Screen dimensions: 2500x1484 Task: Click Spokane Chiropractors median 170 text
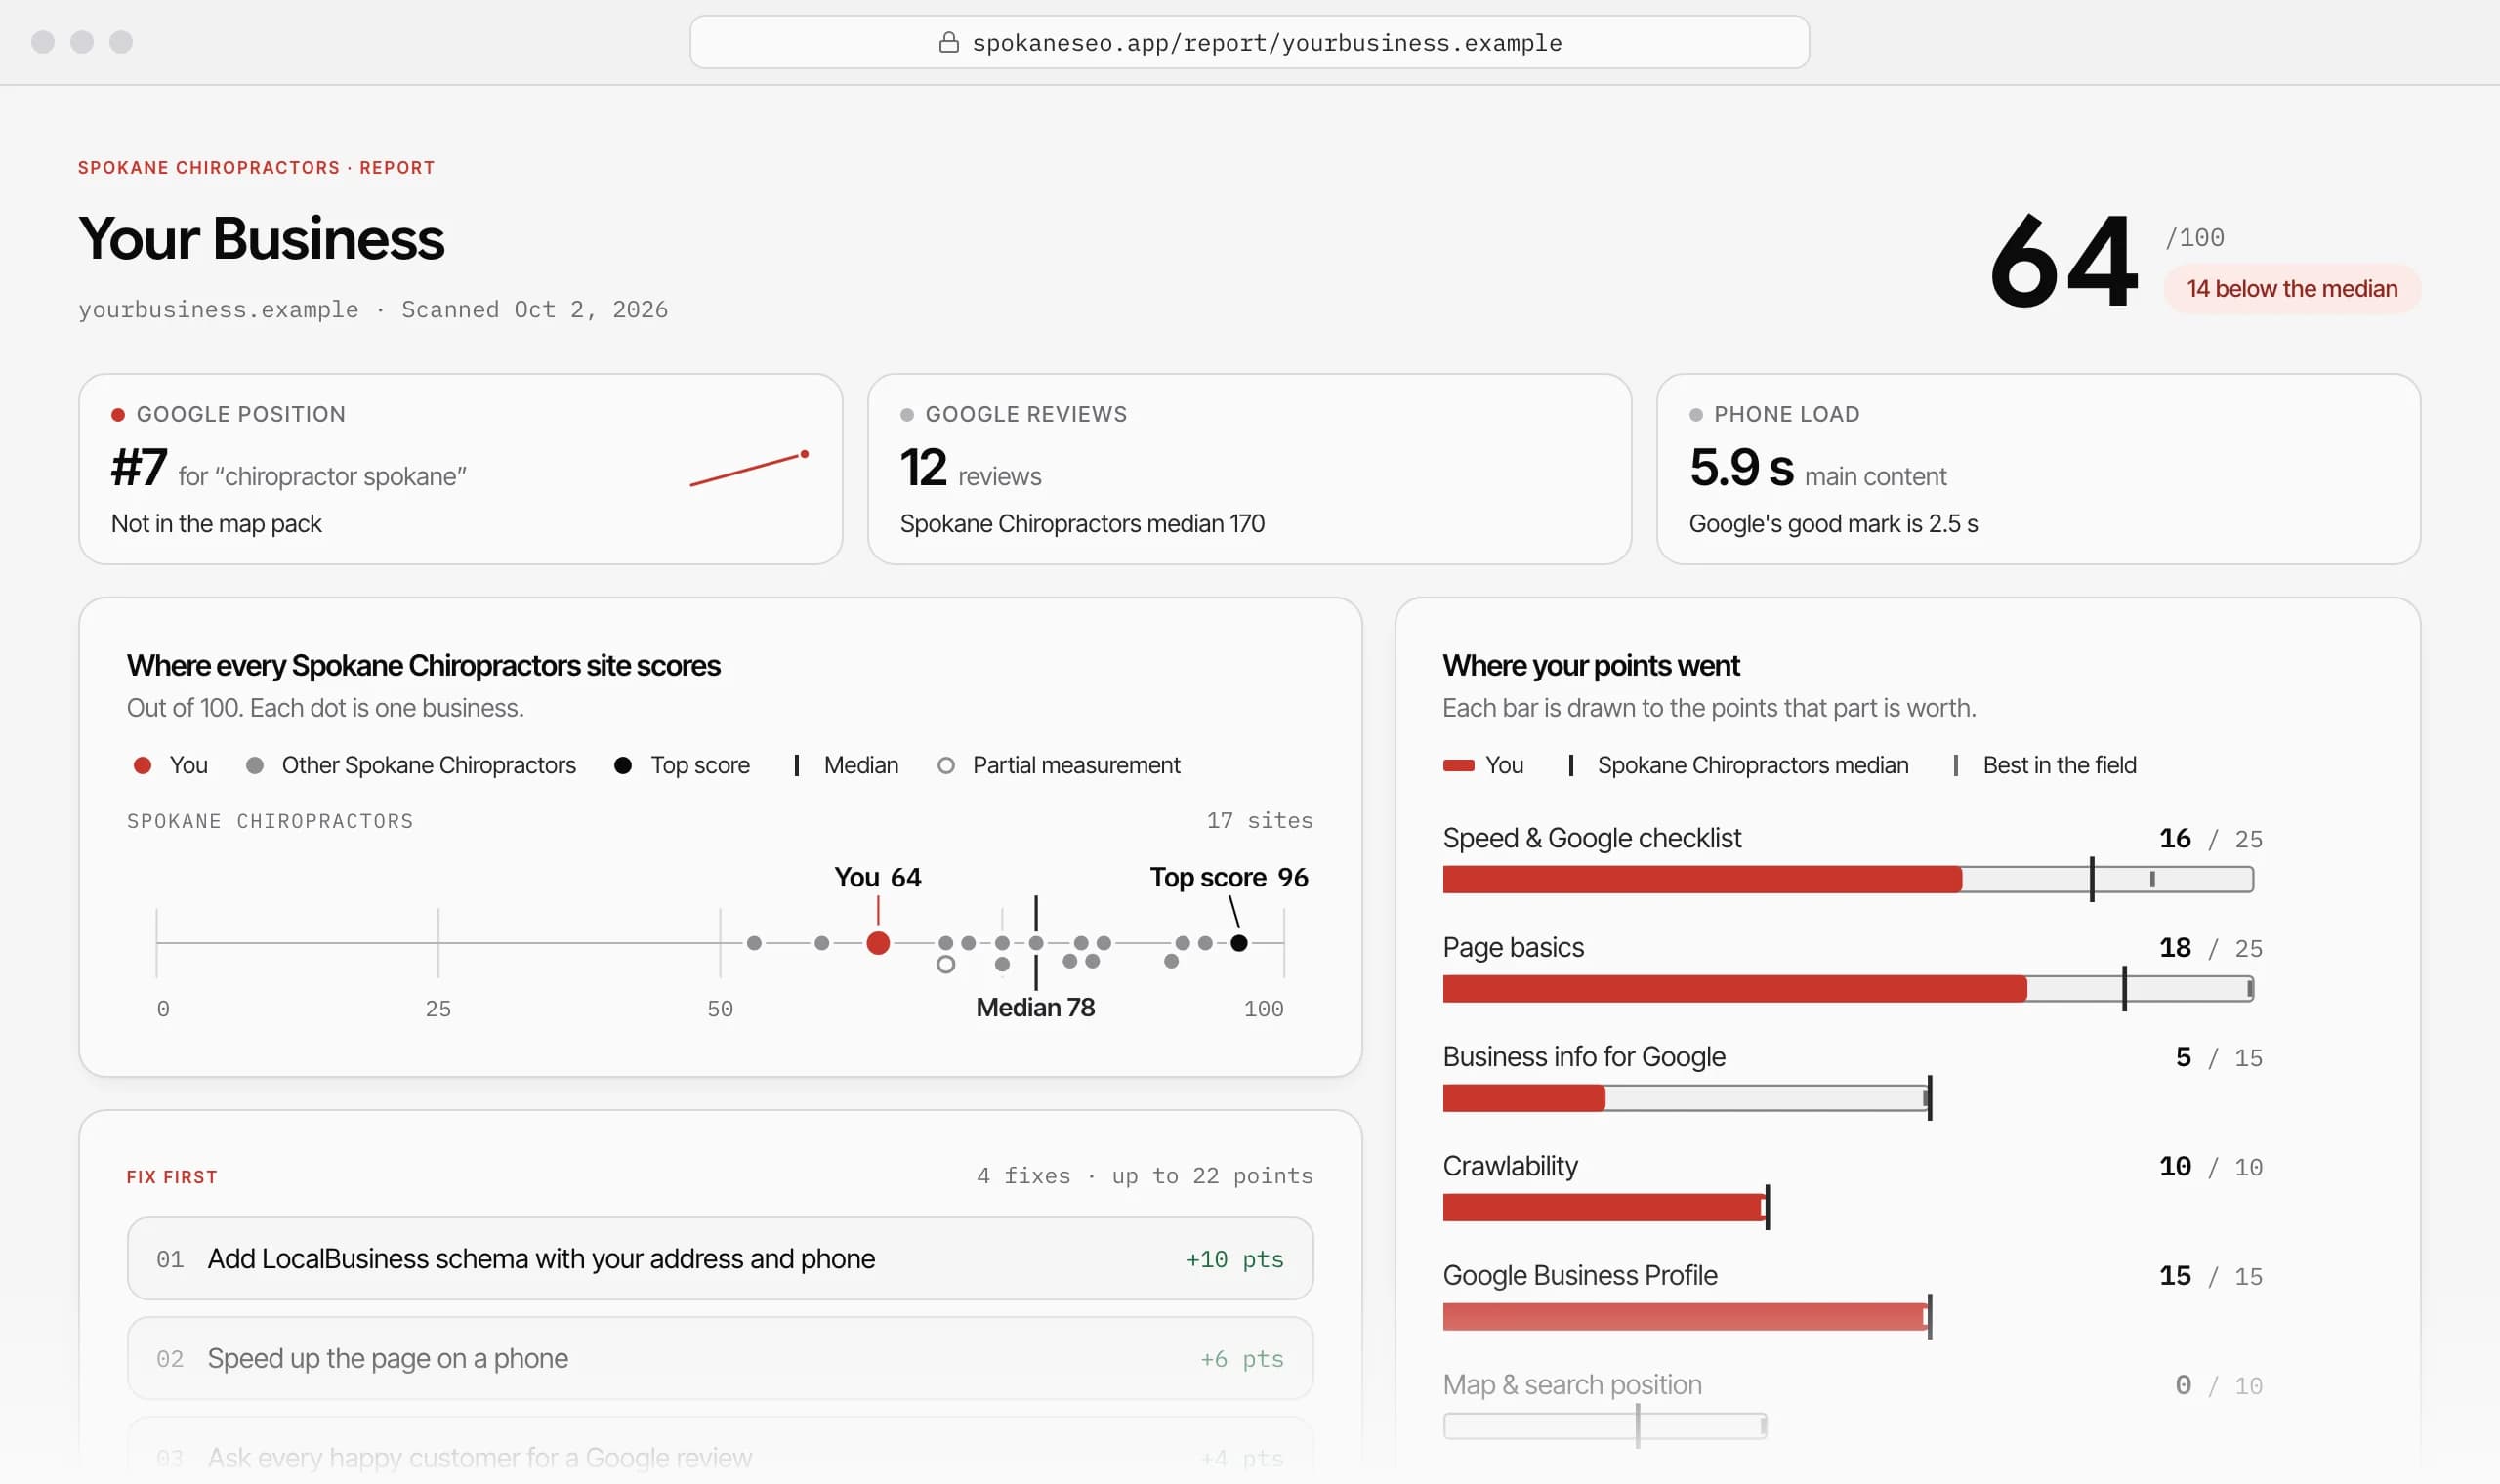[x=1082, y=523]
